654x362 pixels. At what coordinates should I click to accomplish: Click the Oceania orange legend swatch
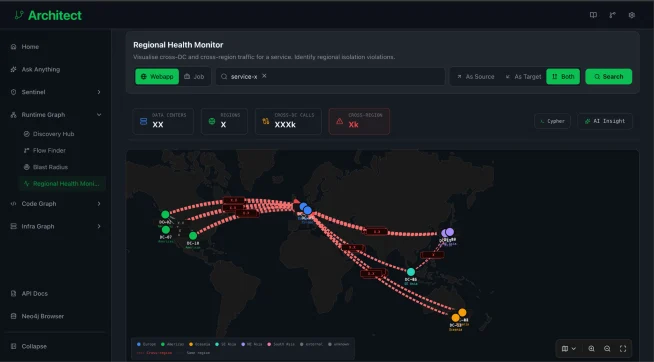191,344
